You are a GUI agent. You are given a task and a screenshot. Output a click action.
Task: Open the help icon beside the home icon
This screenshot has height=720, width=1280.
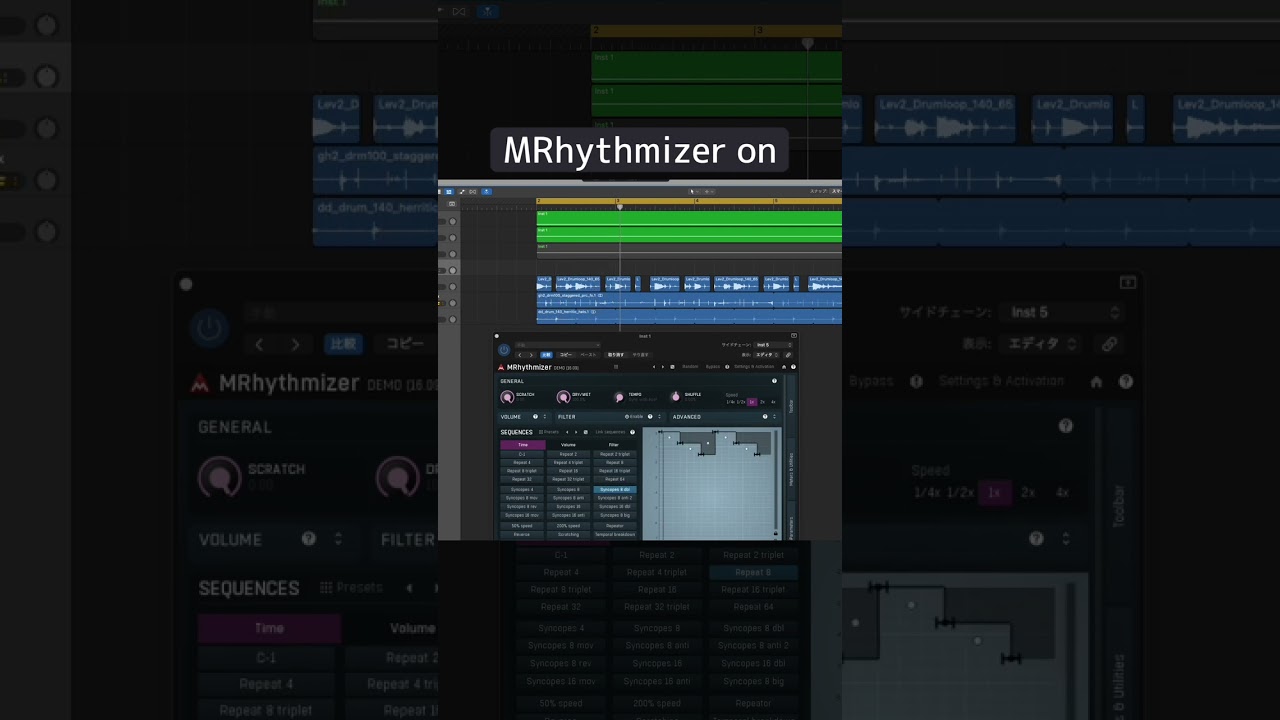point(793,367)
